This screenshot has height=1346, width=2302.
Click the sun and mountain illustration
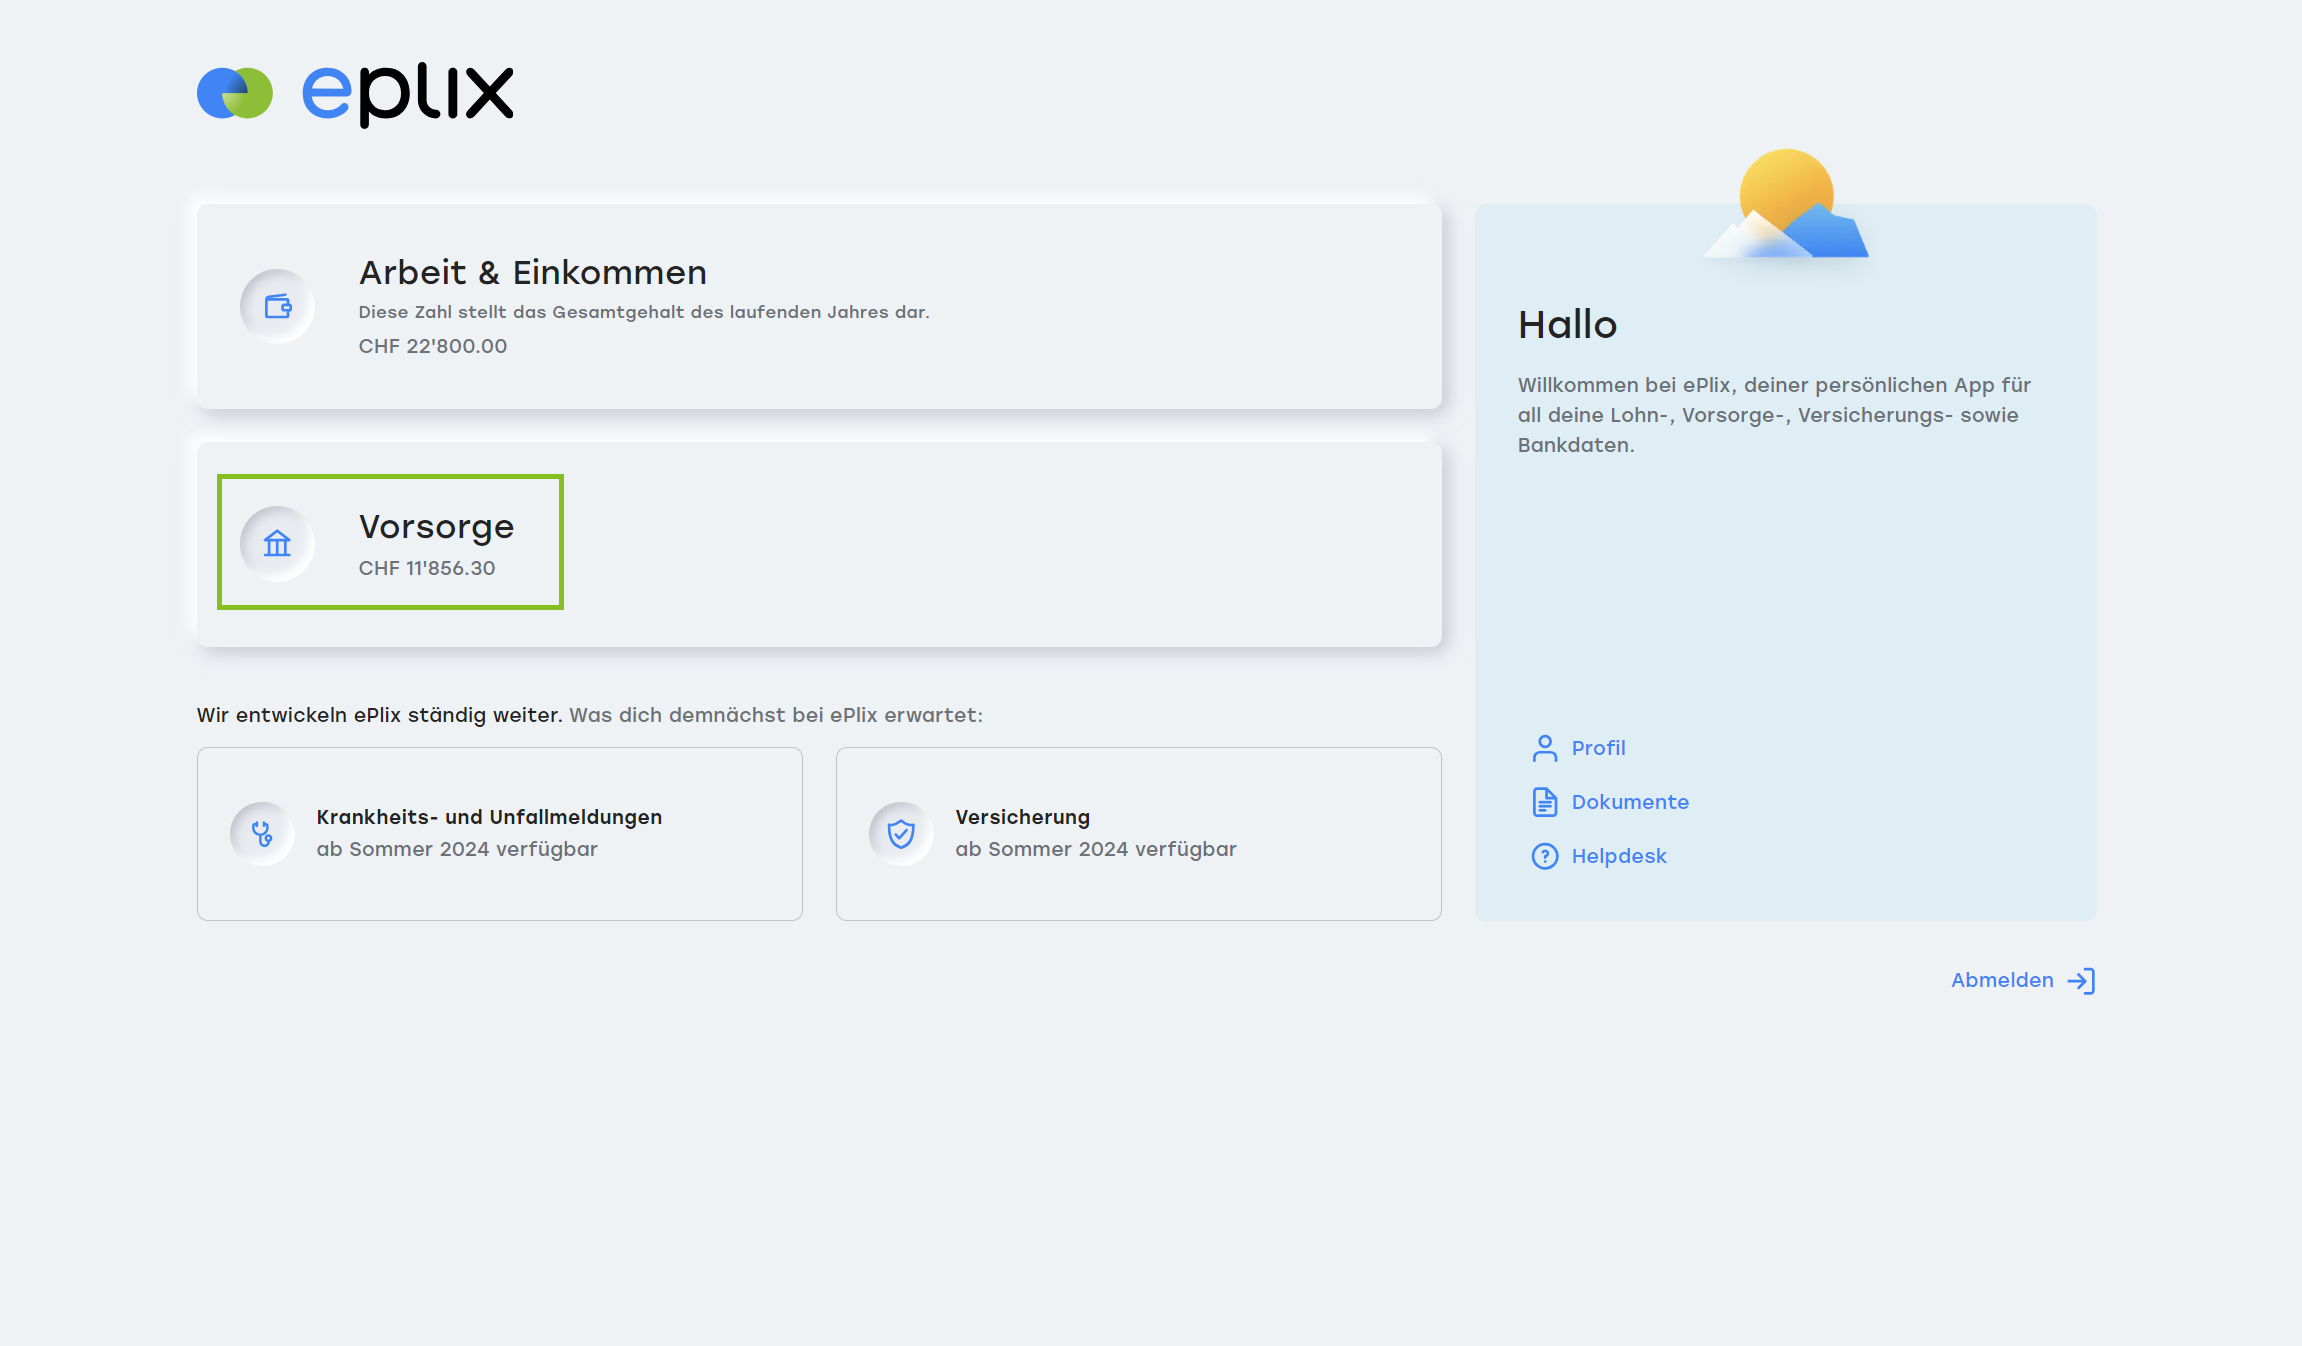click(x=1786, y=205)
